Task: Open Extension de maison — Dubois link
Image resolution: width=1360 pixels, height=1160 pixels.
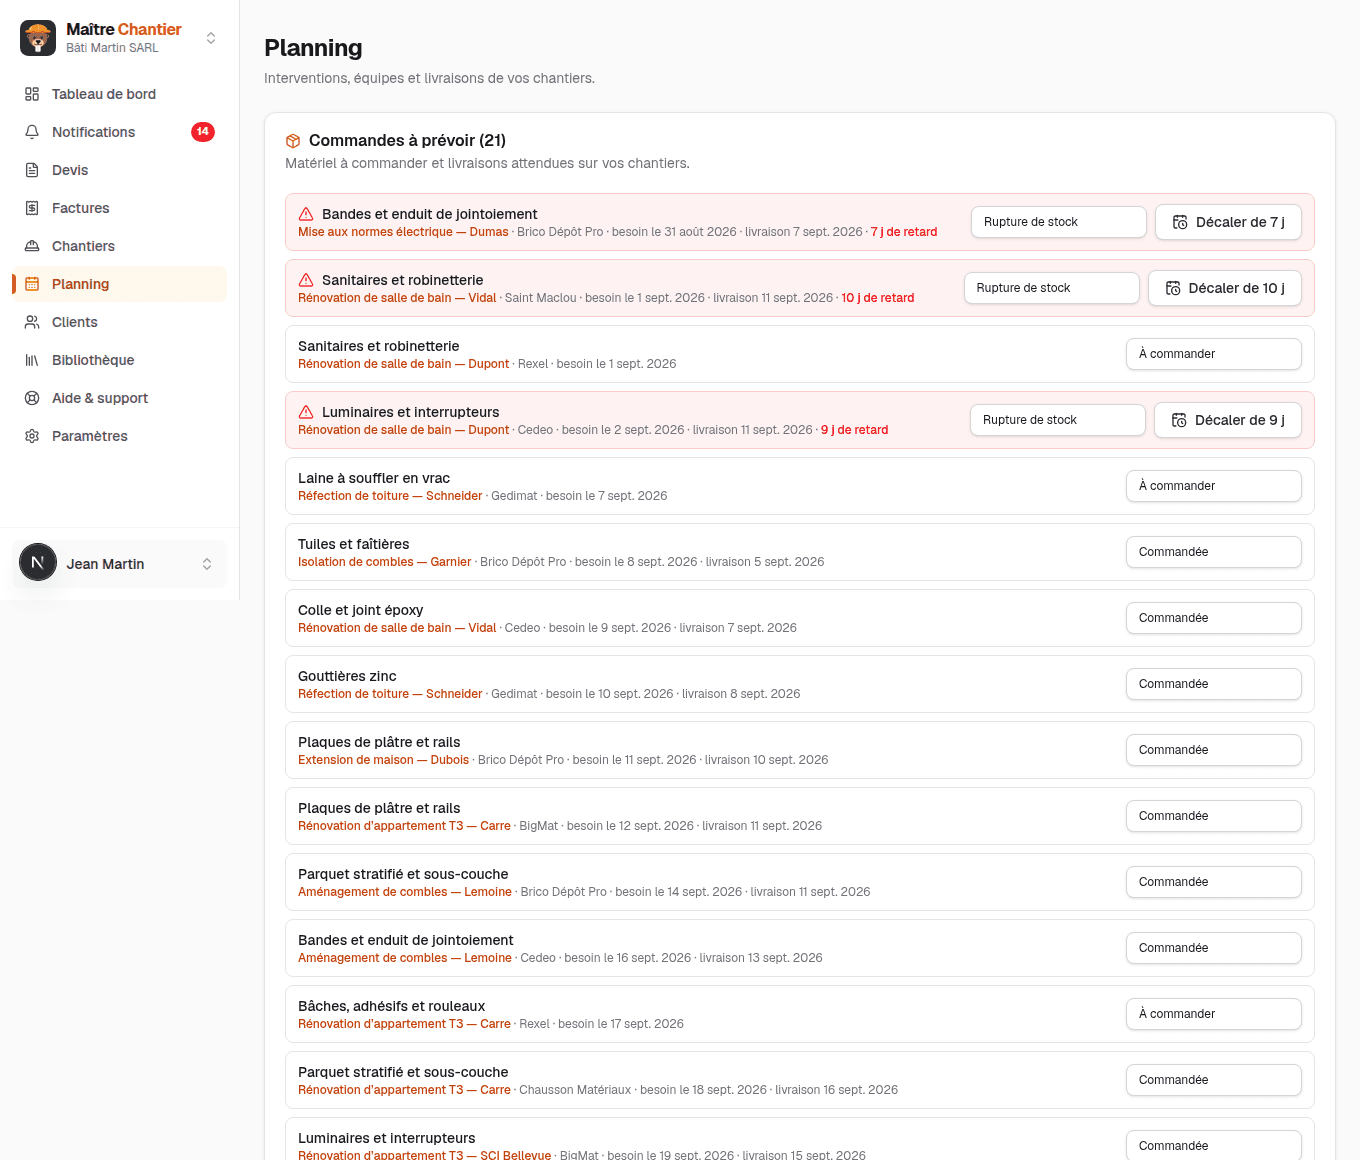Action: [x=383, y=760]
